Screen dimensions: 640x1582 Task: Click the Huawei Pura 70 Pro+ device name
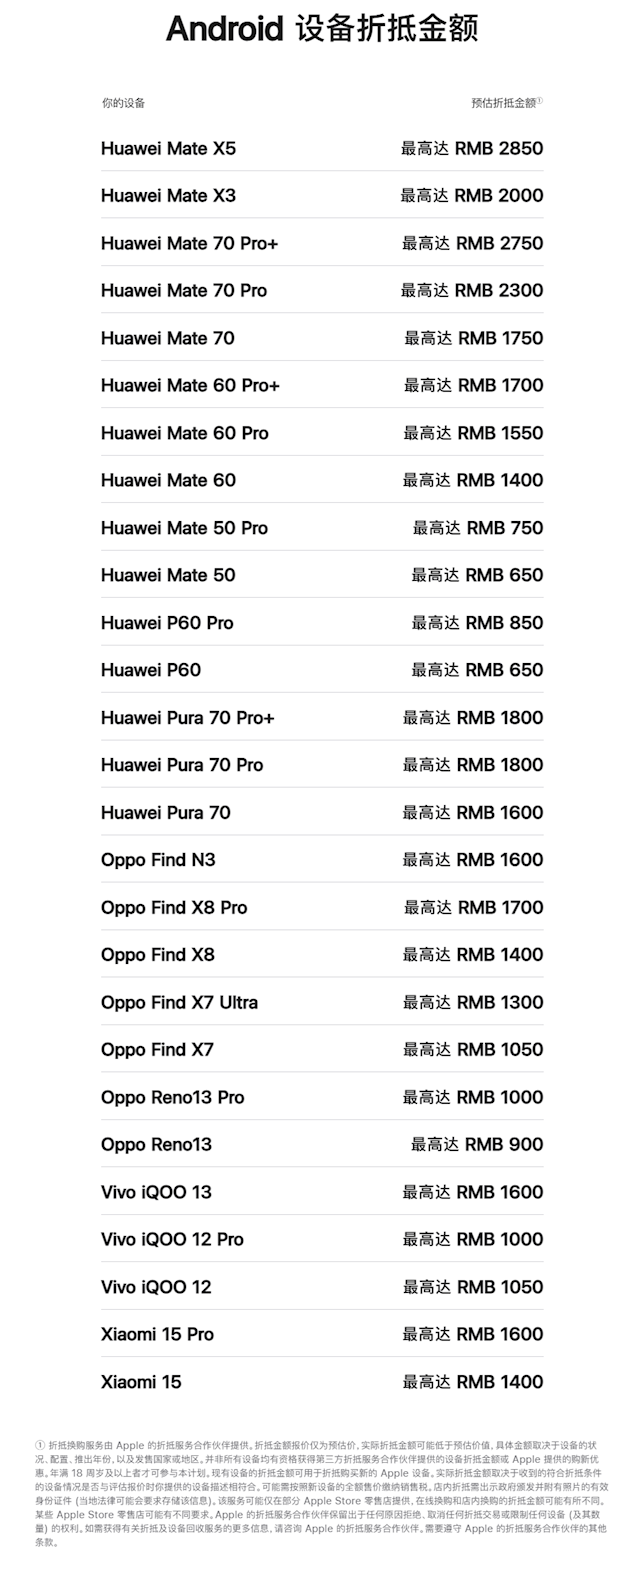tap(187, 717)
